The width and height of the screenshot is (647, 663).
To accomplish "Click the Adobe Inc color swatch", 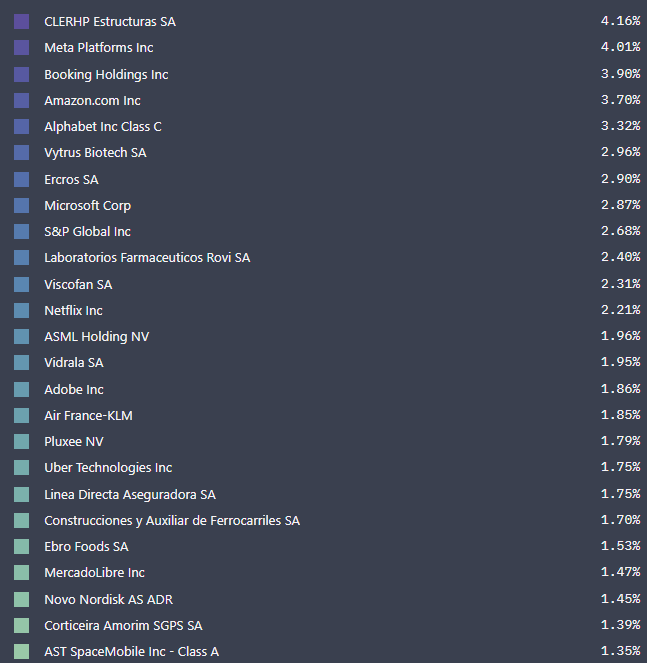I will coord(22,389).
